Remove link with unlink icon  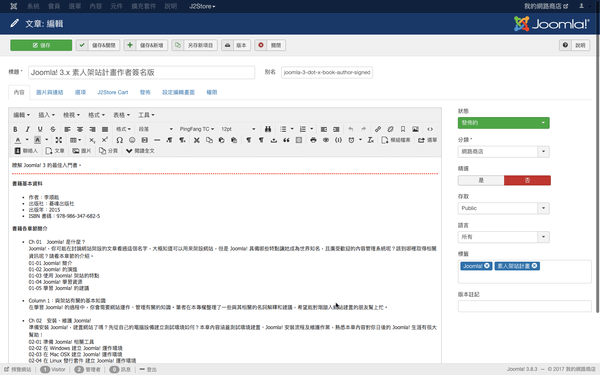point(390,129)
